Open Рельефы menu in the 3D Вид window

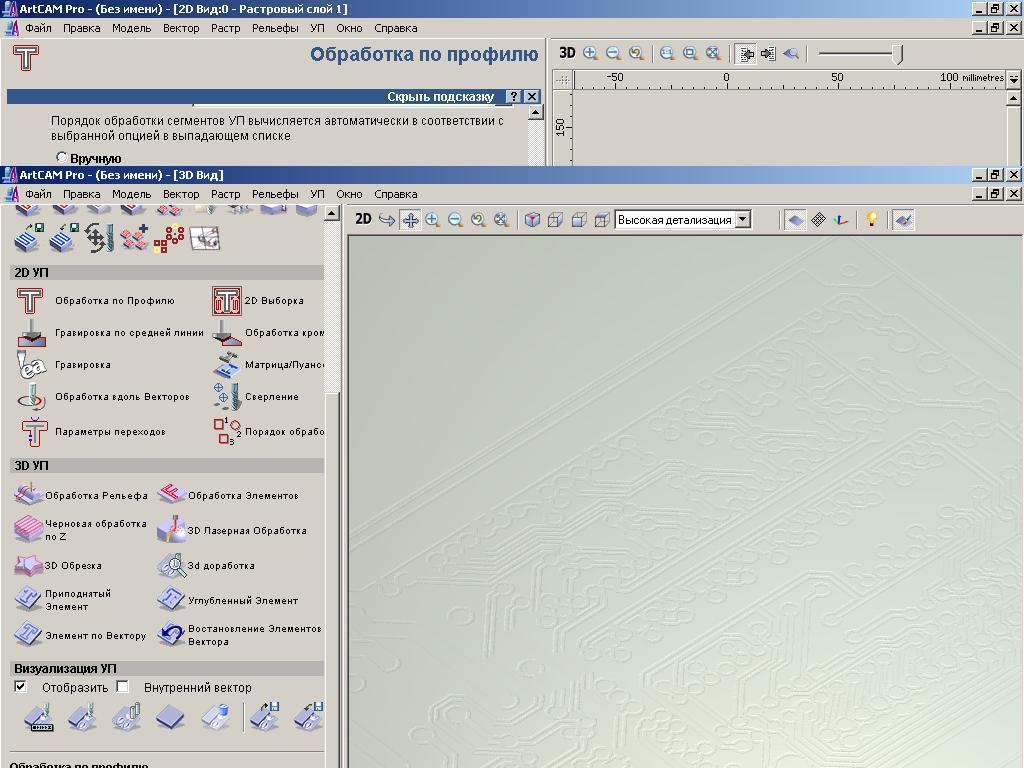(275, 194)
